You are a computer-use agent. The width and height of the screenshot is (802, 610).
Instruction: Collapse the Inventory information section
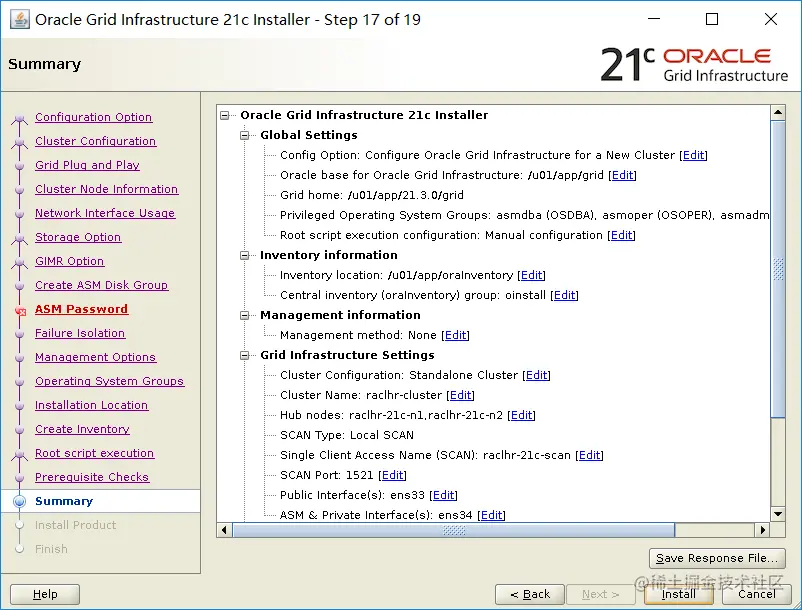click(x=244, y=255)
